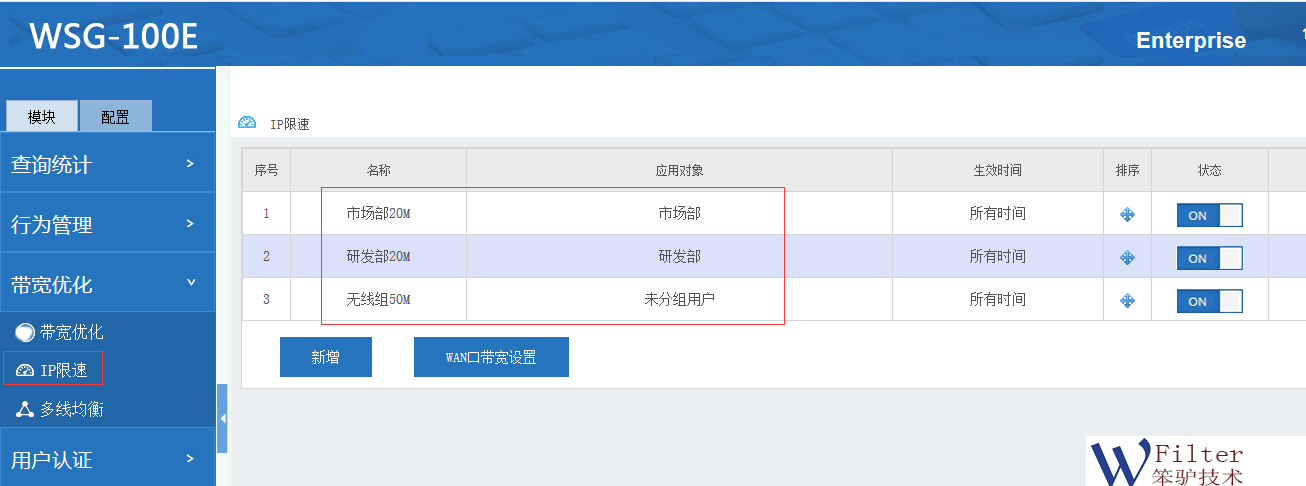The width and height of the screenshot is (1306, 486).
Task: Click the IP限速 speedometer icon in sidebar
Action: click(x=25, y=370)
